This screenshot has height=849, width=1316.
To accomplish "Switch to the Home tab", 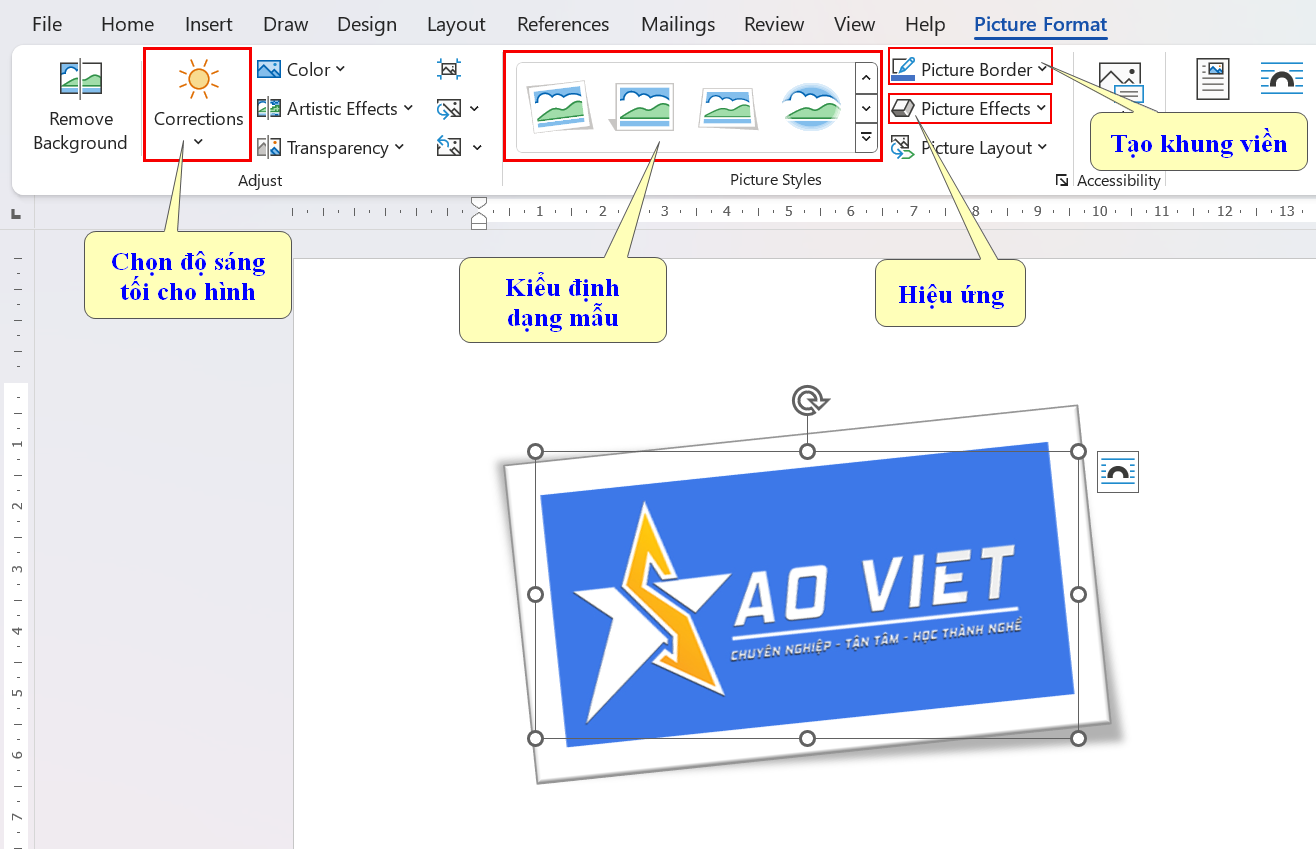I will pyautogui.click(x=128, y=24).
